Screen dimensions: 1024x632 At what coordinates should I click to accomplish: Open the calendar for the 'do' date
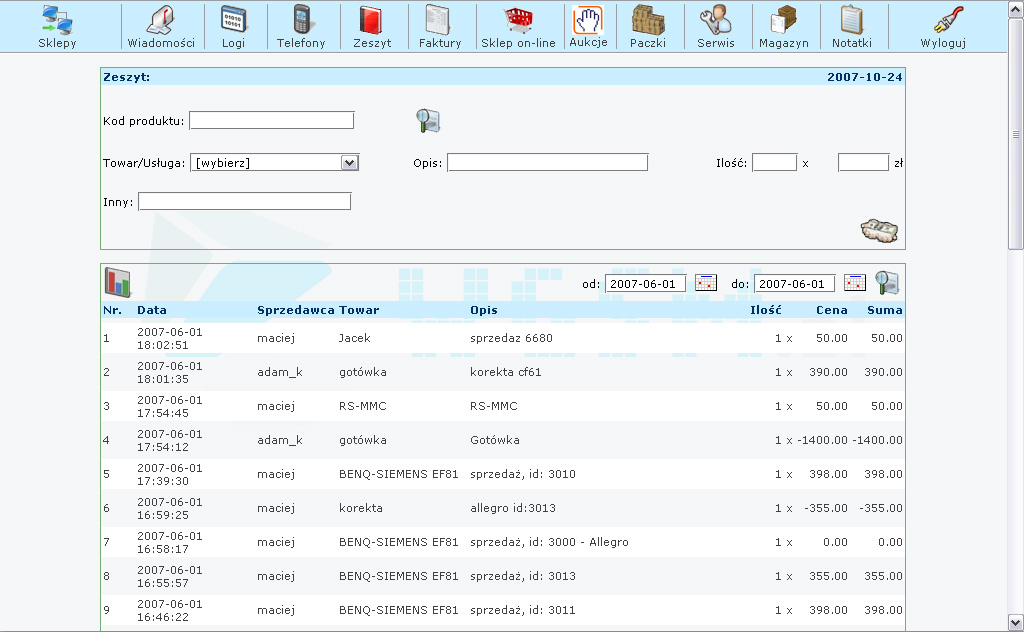(x=855, y=283)
